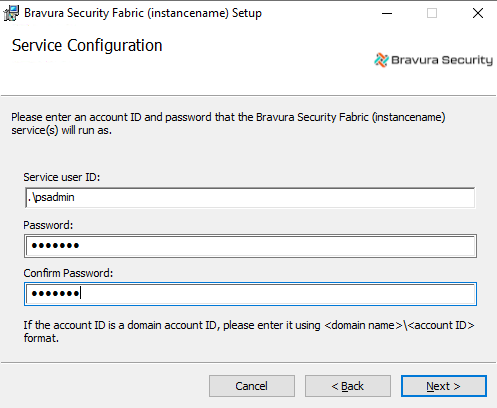Click into the Password input field
Screen dimensions: 497x408
click(x=250, y=246)
